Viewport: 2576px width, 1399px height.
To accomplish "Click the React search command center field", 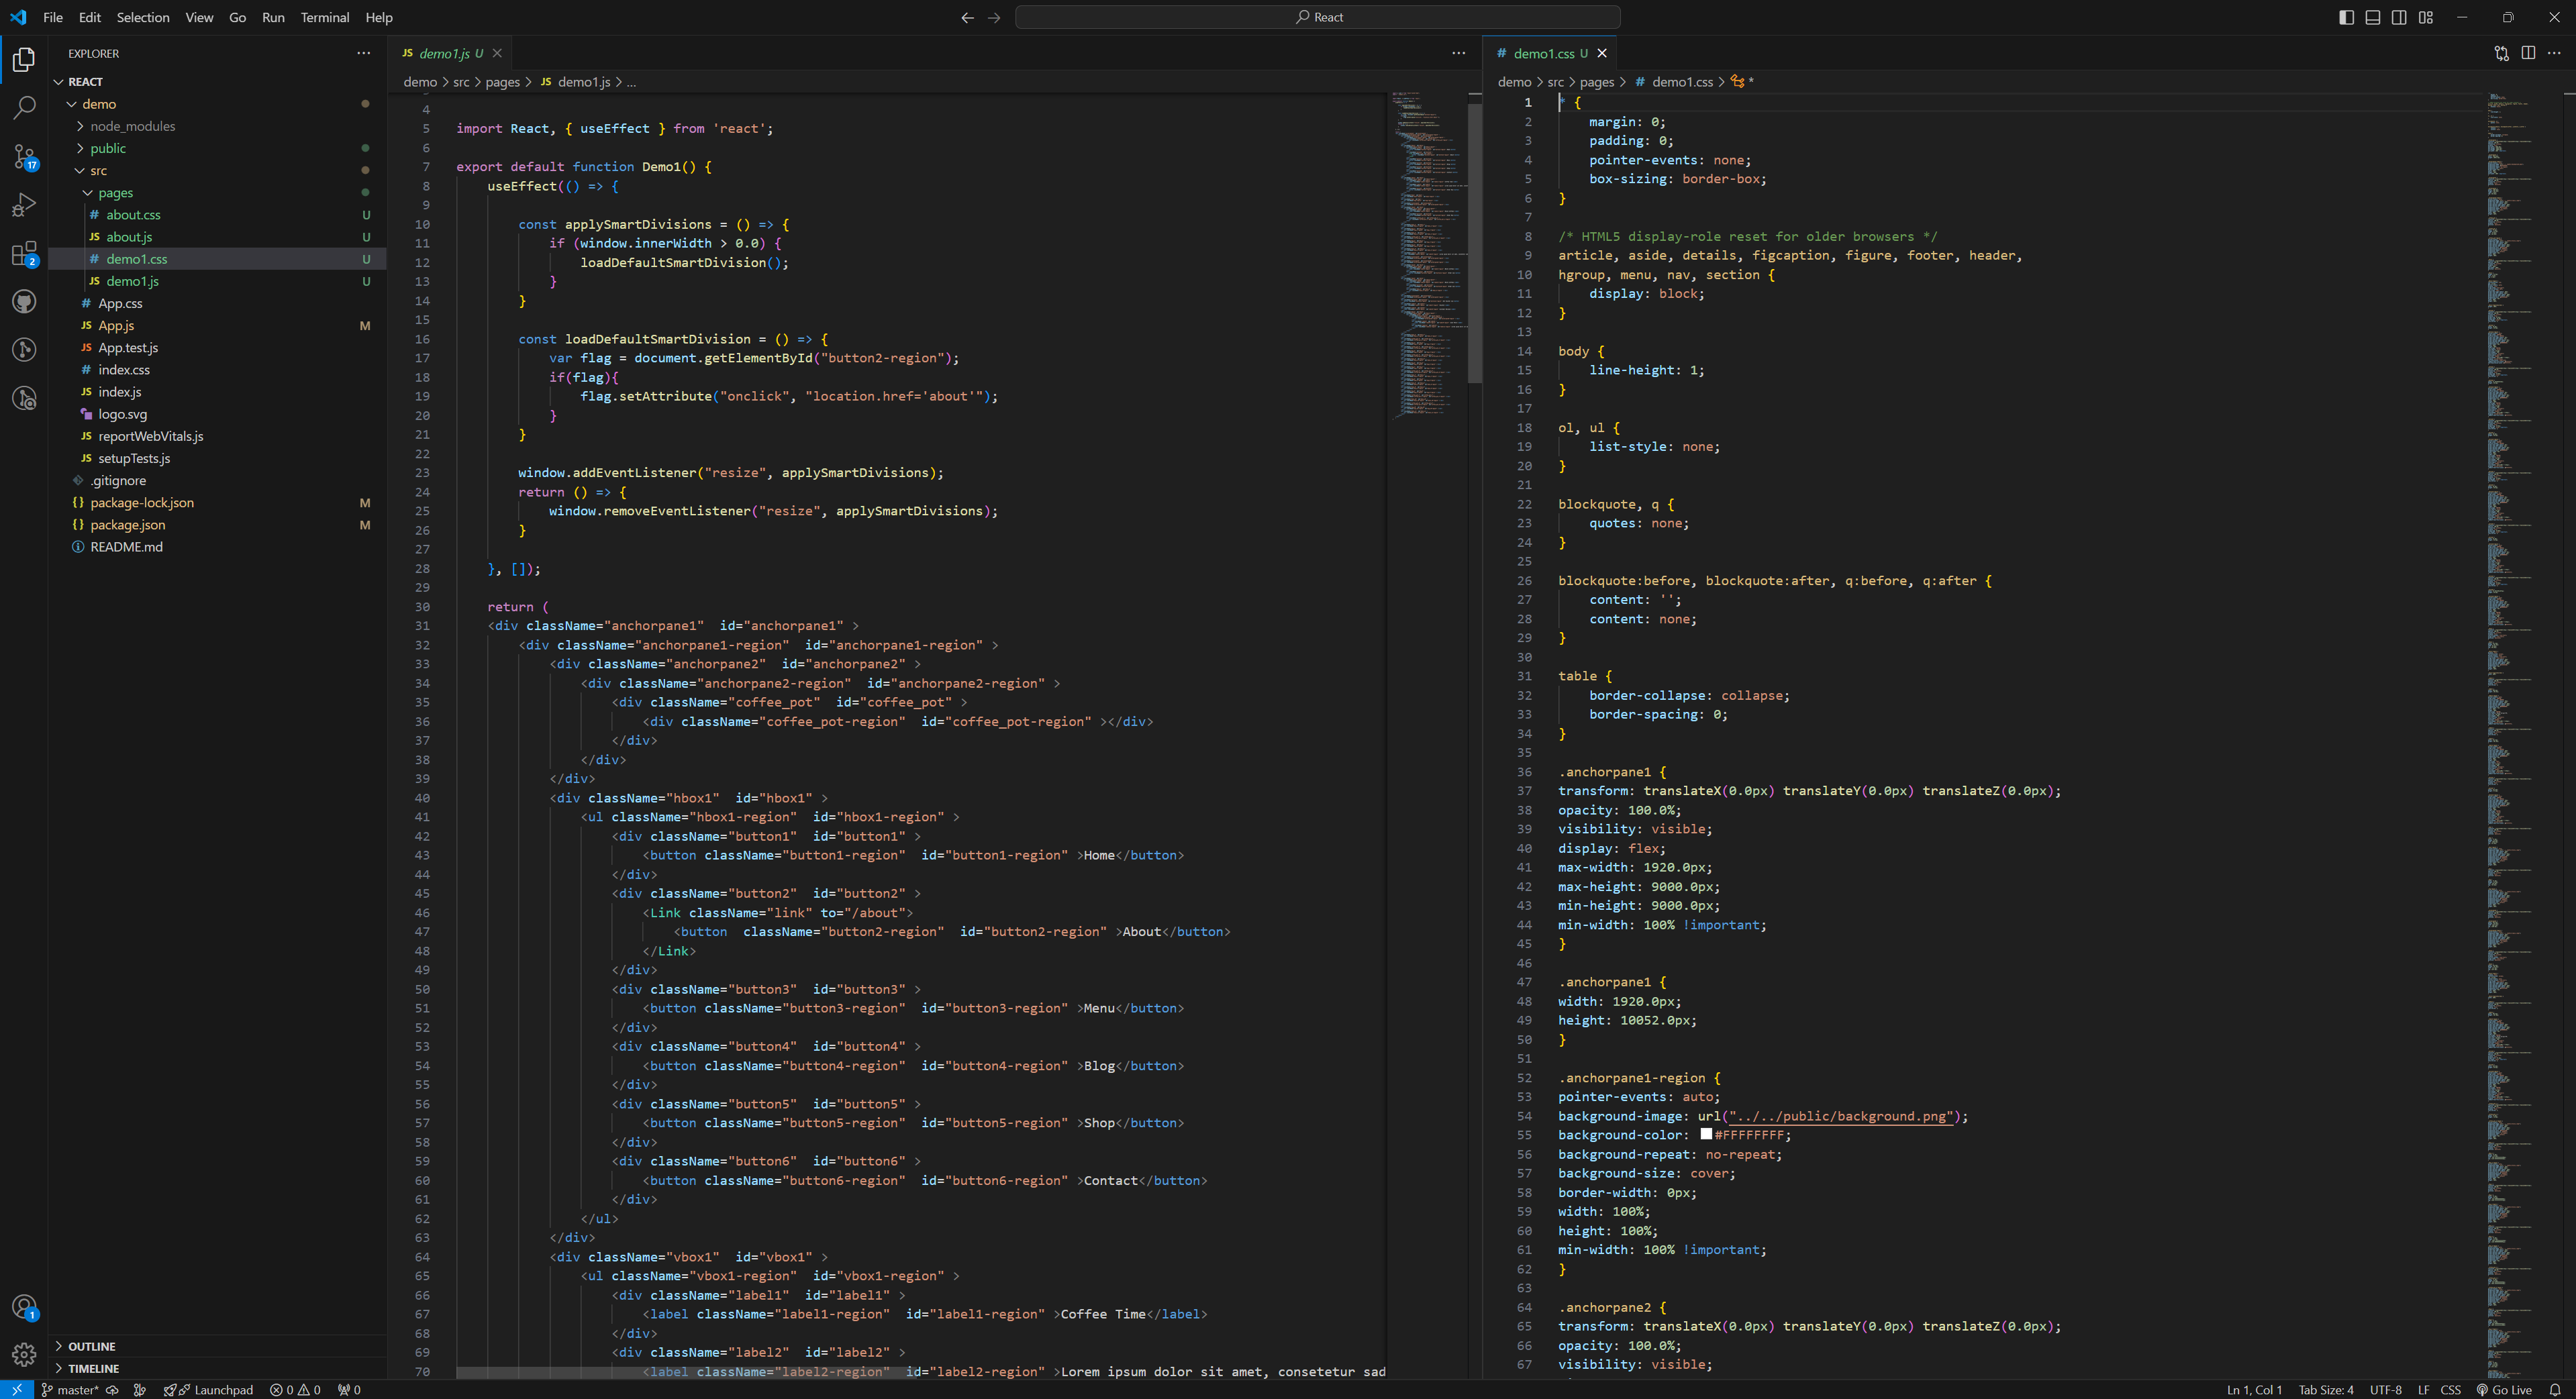I will pyautogui.click(x=1317, y=17).
